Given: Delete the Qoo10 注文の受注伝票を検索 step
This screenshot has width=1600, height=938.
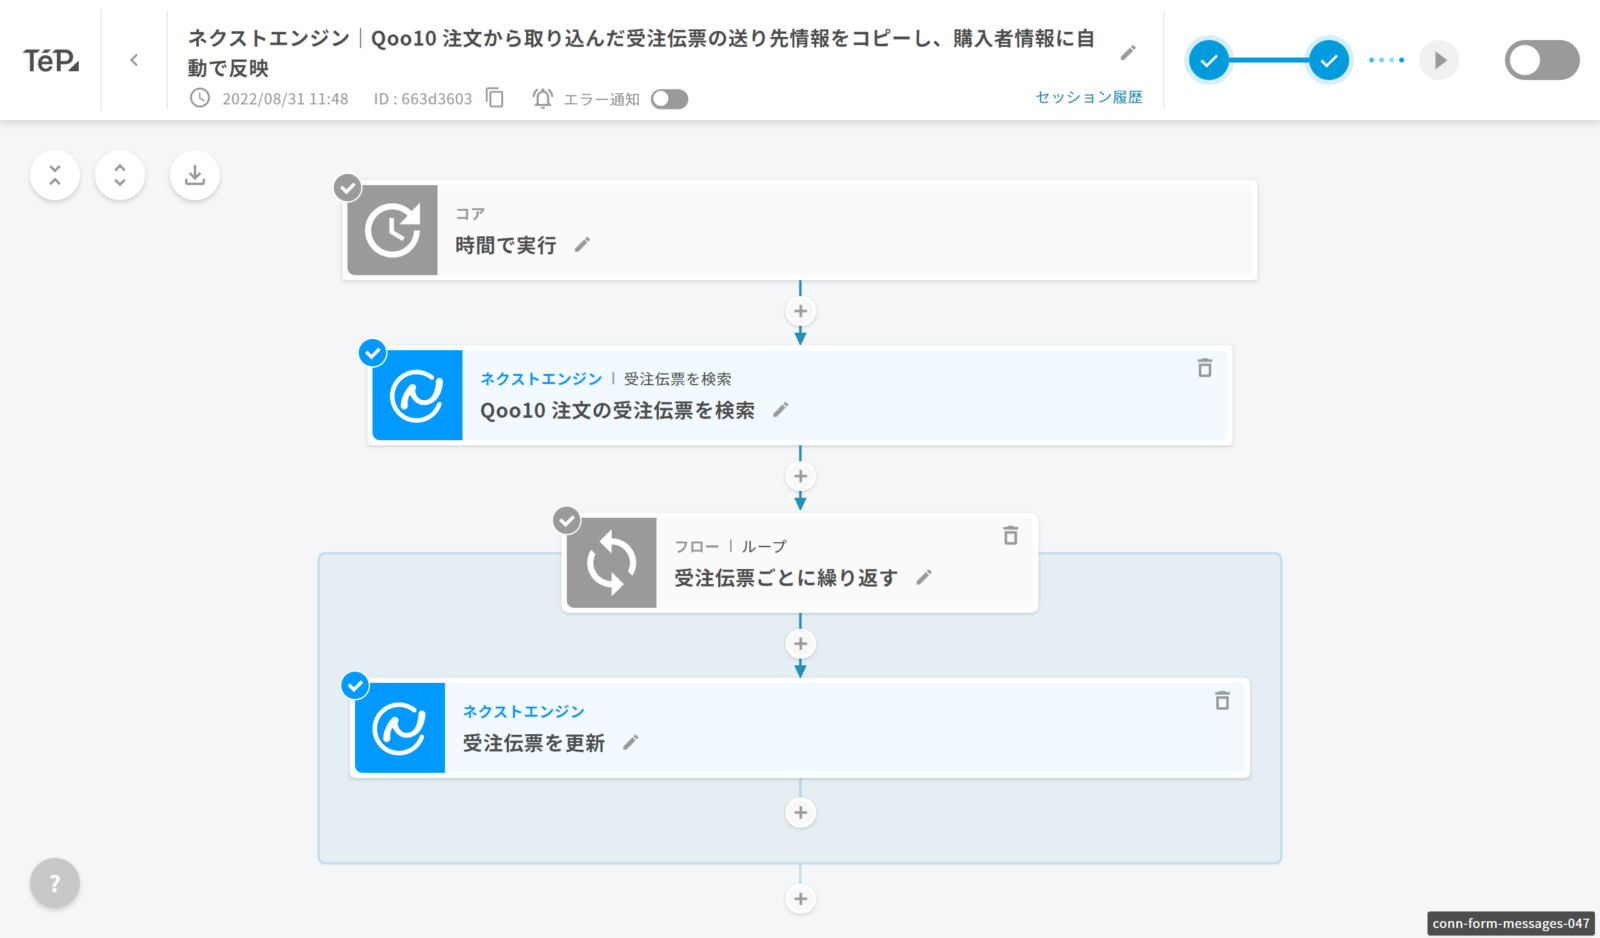Looking at the screenshot, I should 1205,368.
